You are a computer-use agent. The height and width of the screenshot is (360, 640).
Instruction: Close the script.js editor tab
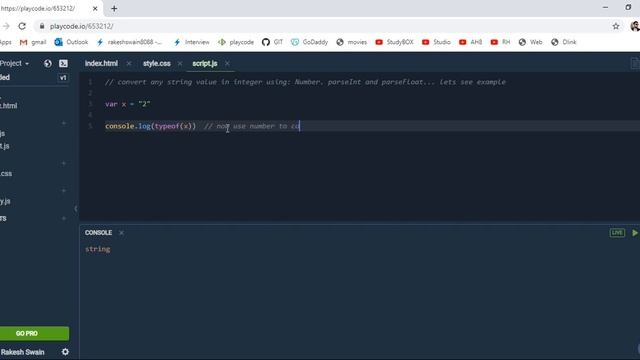pos(227,63)
